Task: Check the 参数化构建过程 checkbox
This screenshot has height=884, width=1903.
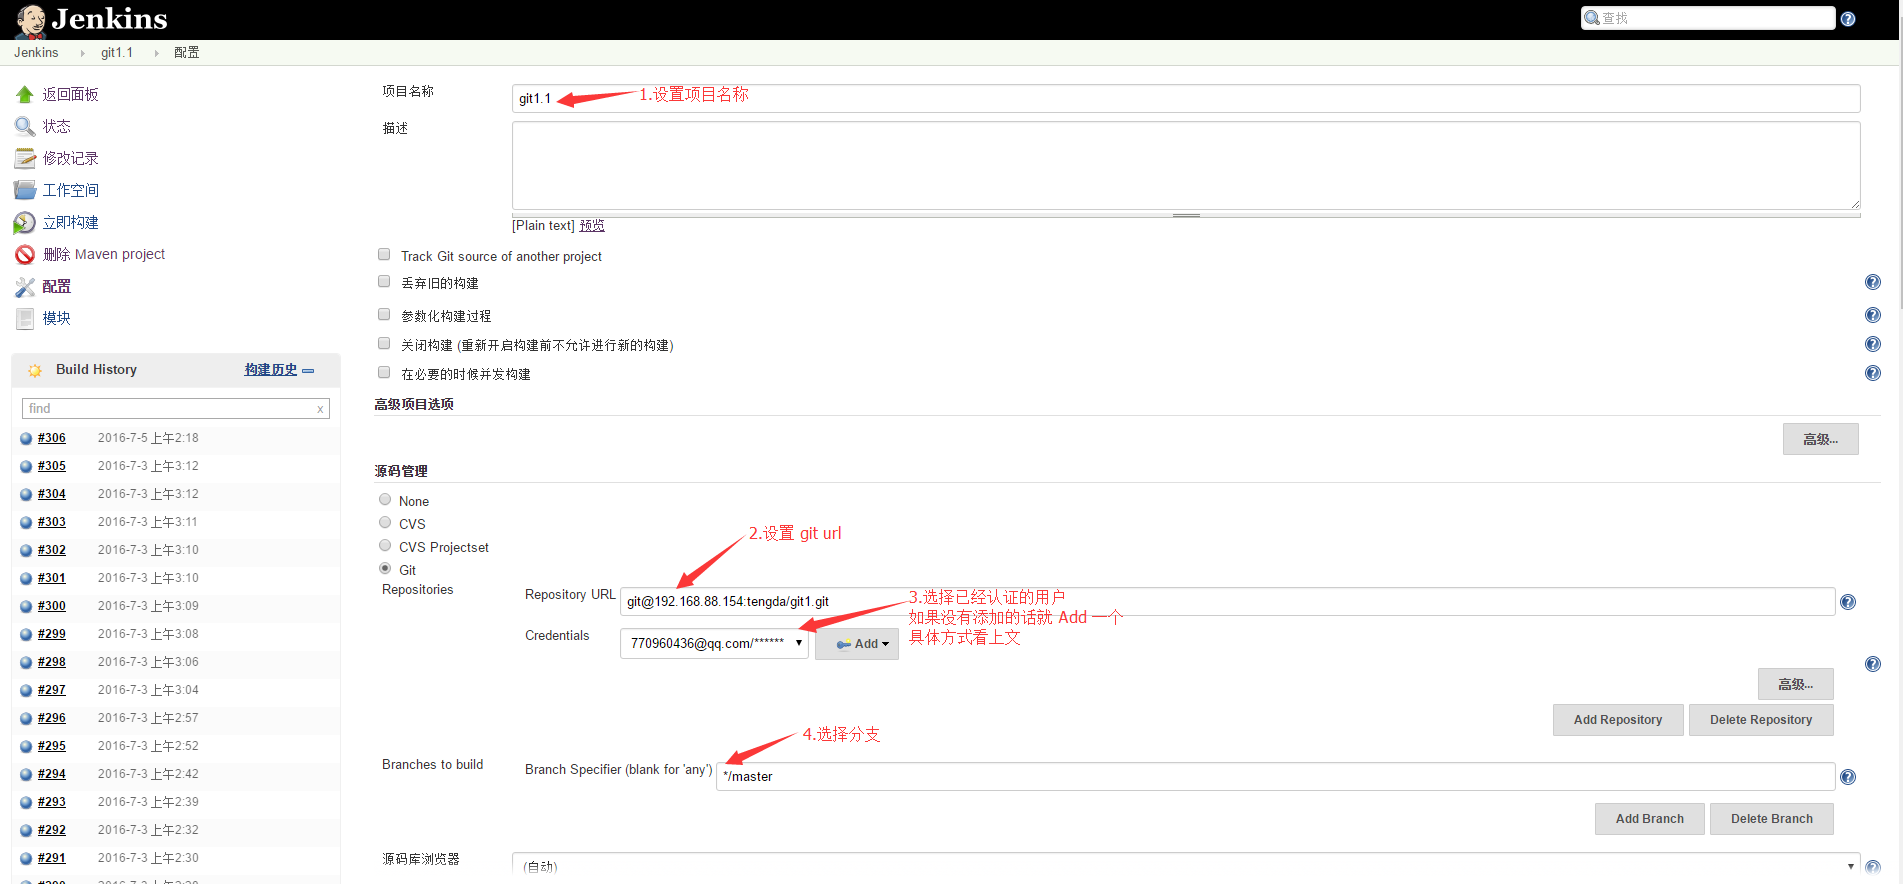Action: click(384, 314)
